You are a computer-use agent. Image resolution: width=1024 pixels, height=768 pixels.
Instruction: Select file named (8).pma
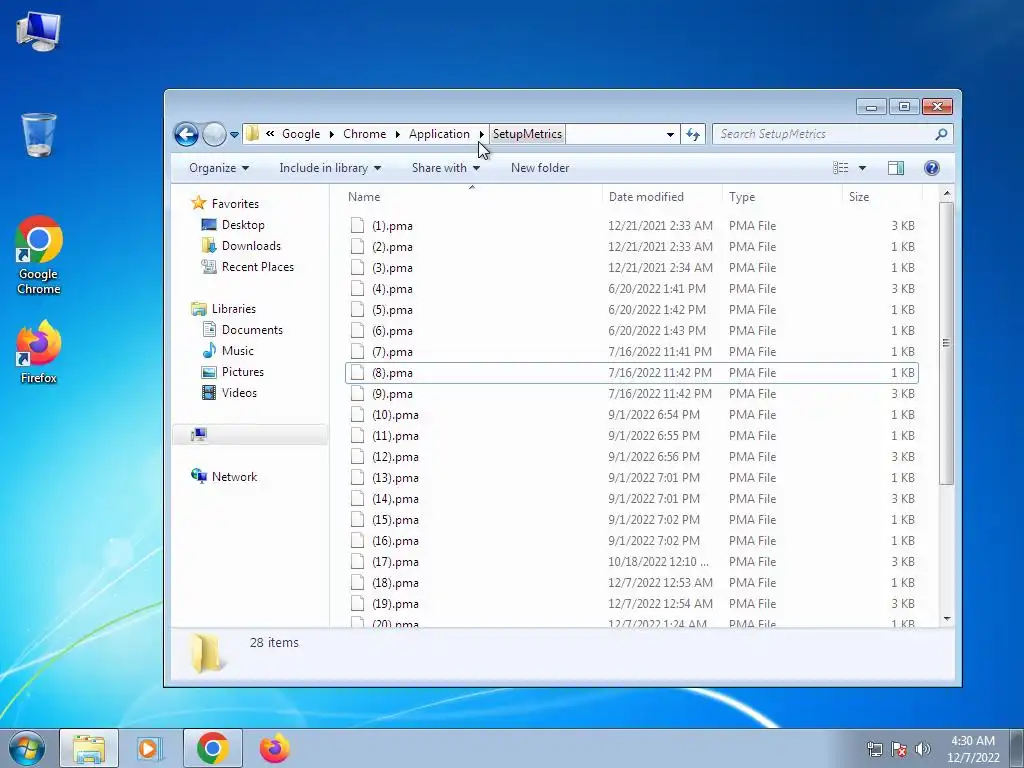392,373
